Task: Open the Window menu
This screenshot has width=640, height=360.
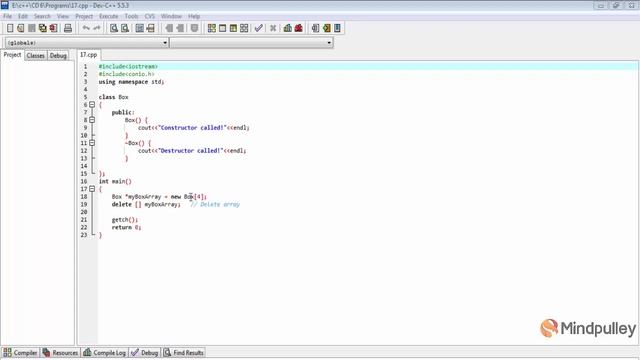Action: (171, 16)
